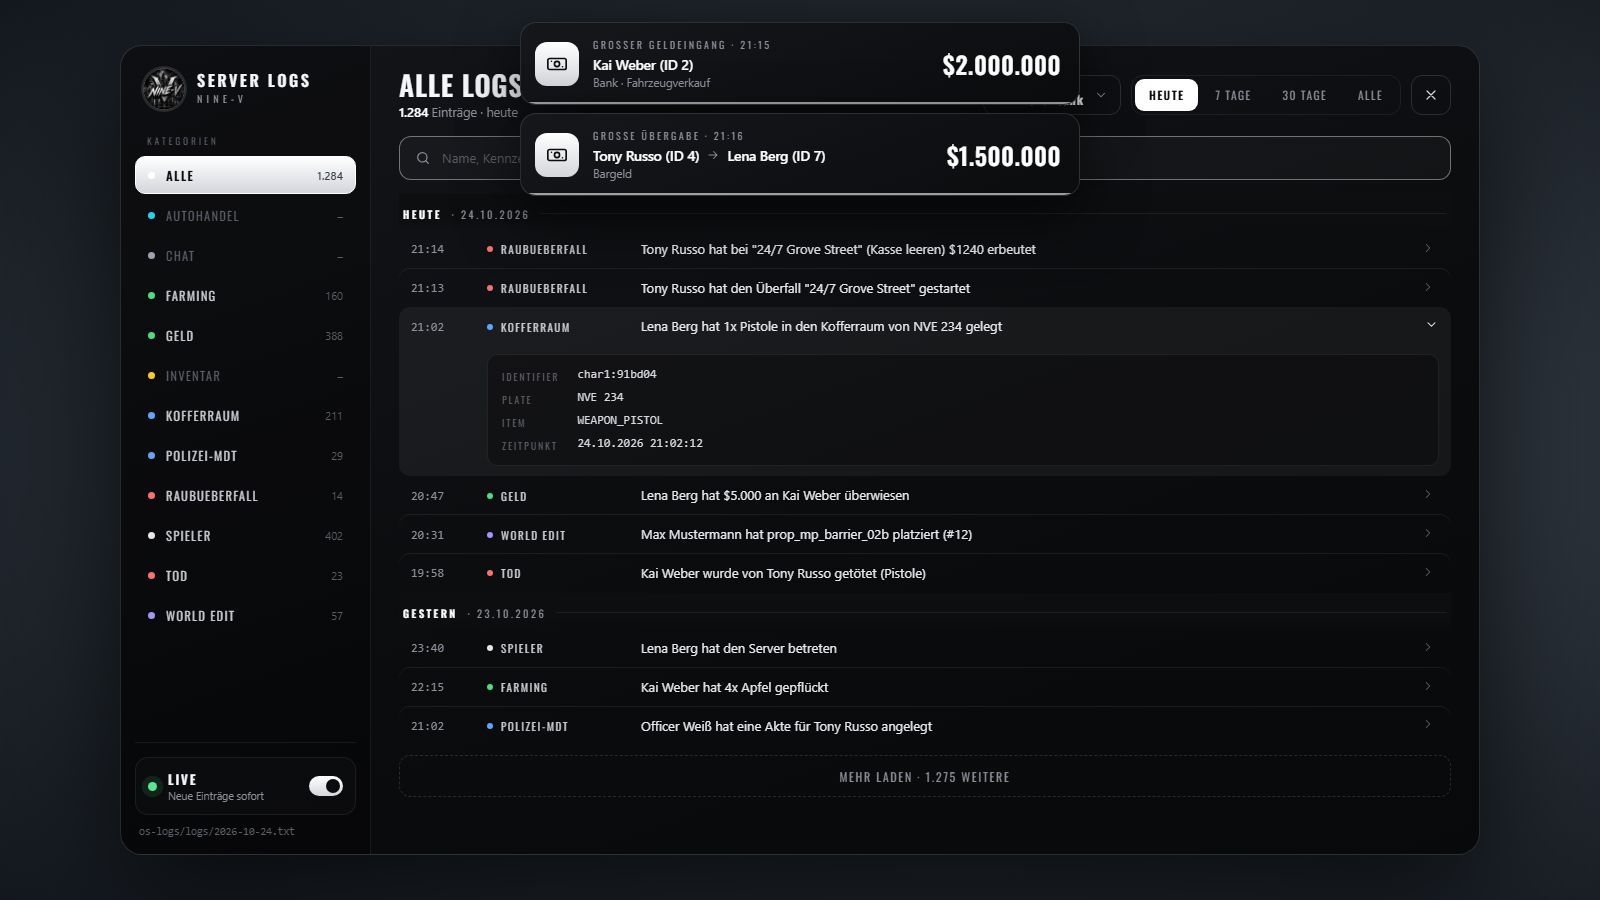Viewport: 1600px width, 900px height.
Task: Close the logs panel with X
Action: point(1431,95)
